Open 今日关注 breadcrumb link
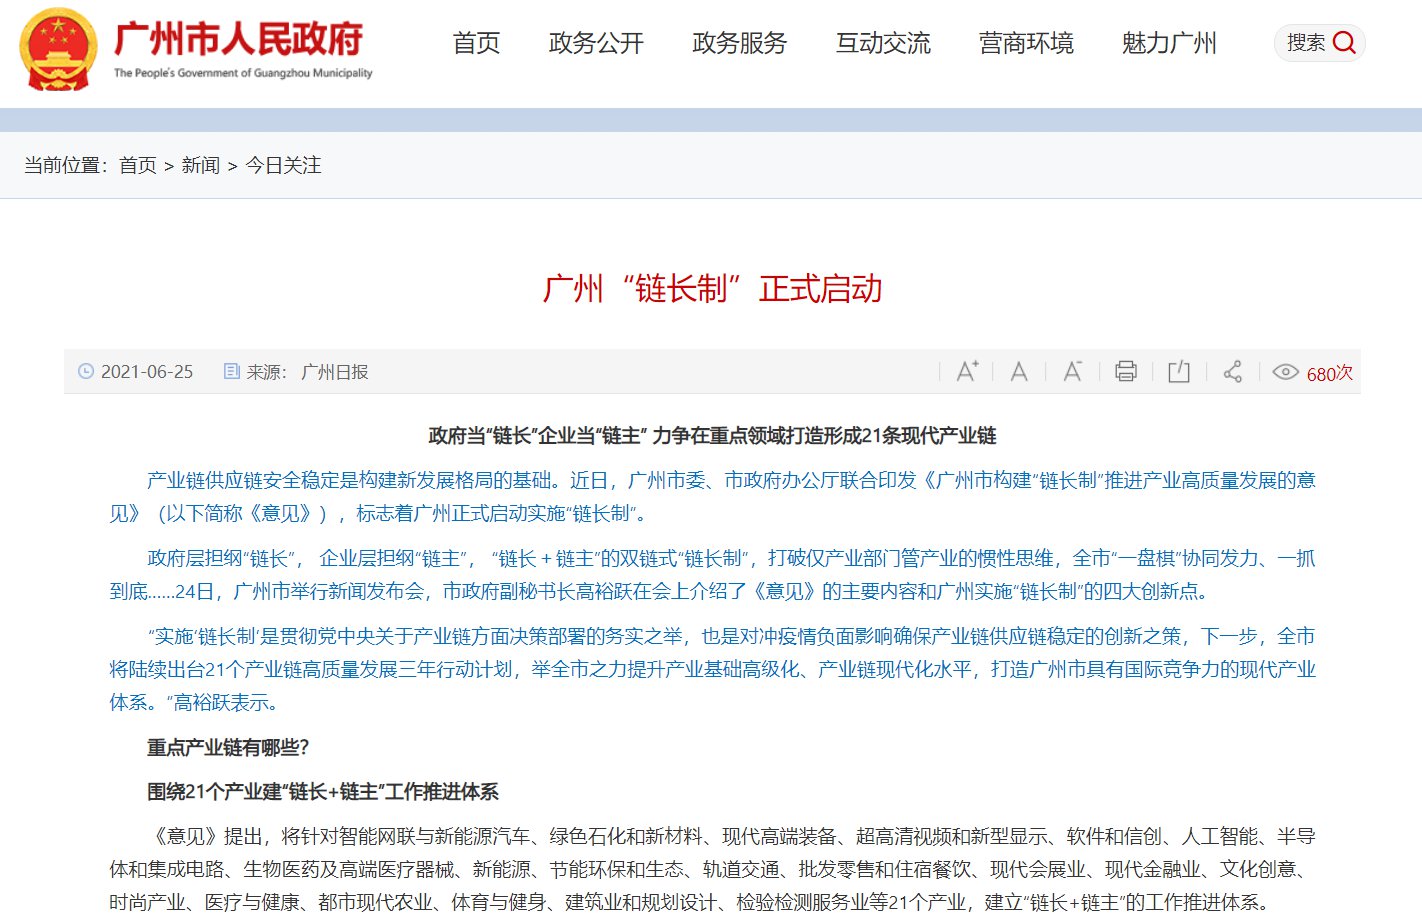 tap(284, 165)
